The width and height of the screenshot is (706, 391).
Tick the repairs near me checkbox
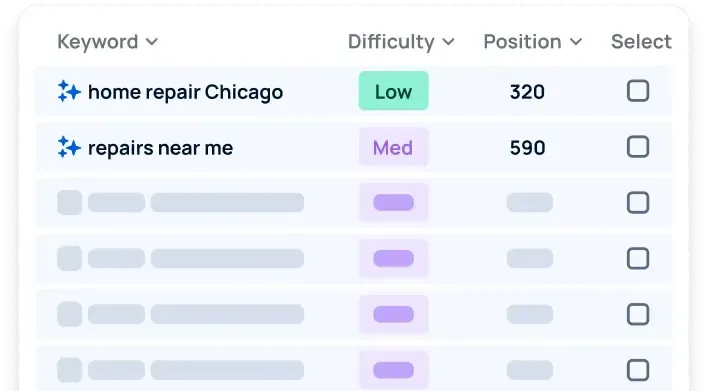pyautogui.click(x=638, y=147)
